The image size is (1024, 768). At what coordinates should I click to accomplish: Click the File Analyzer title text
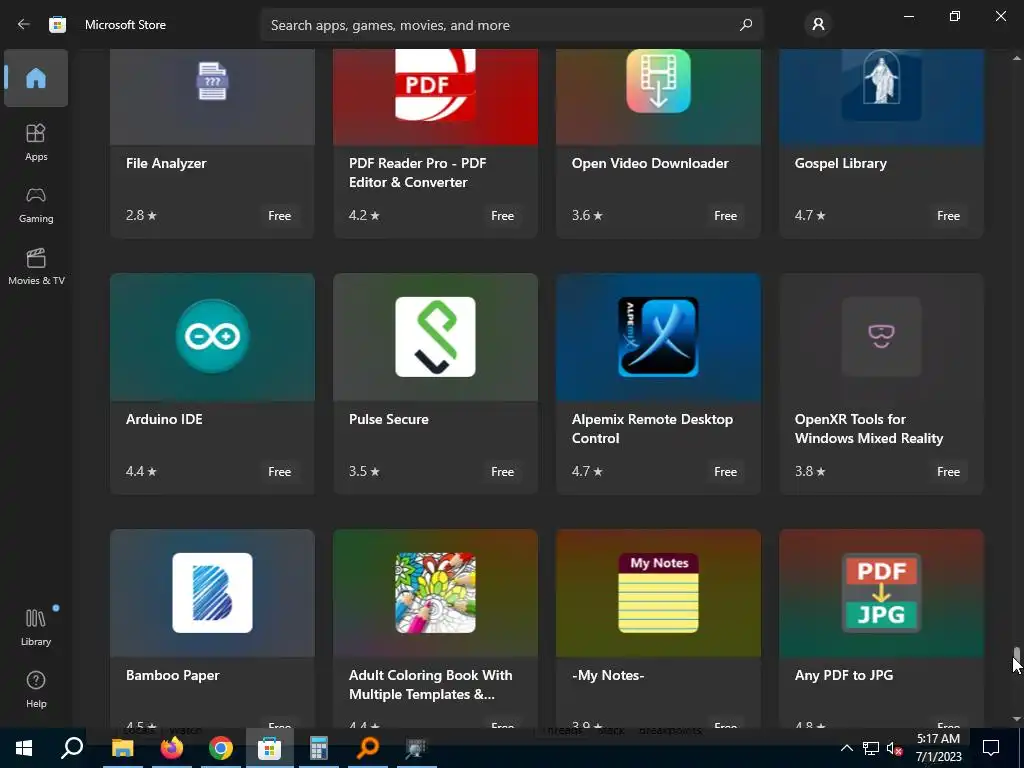point(166,163)
